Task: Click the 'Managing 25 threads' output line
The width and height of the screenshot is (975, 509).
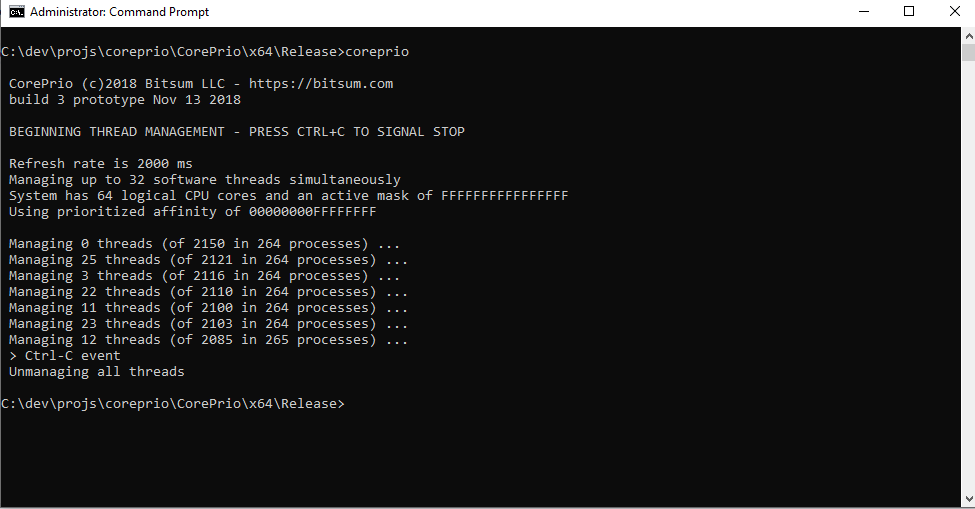Action: coord(208,260)
